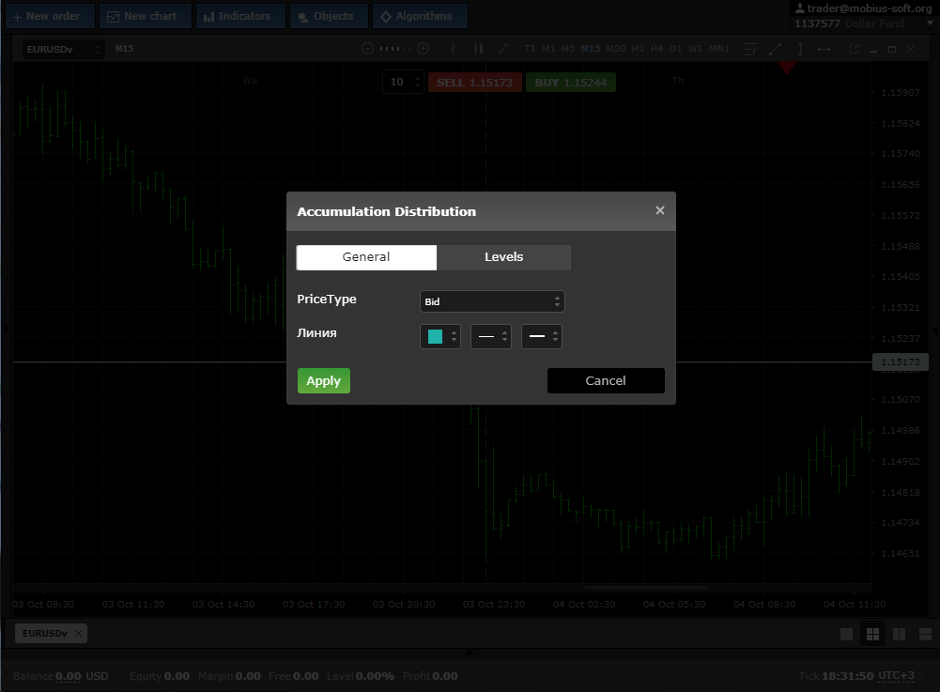This screenshot has width=940, height=692.
Task: Click the New chart button
Action: coord(146,16)
